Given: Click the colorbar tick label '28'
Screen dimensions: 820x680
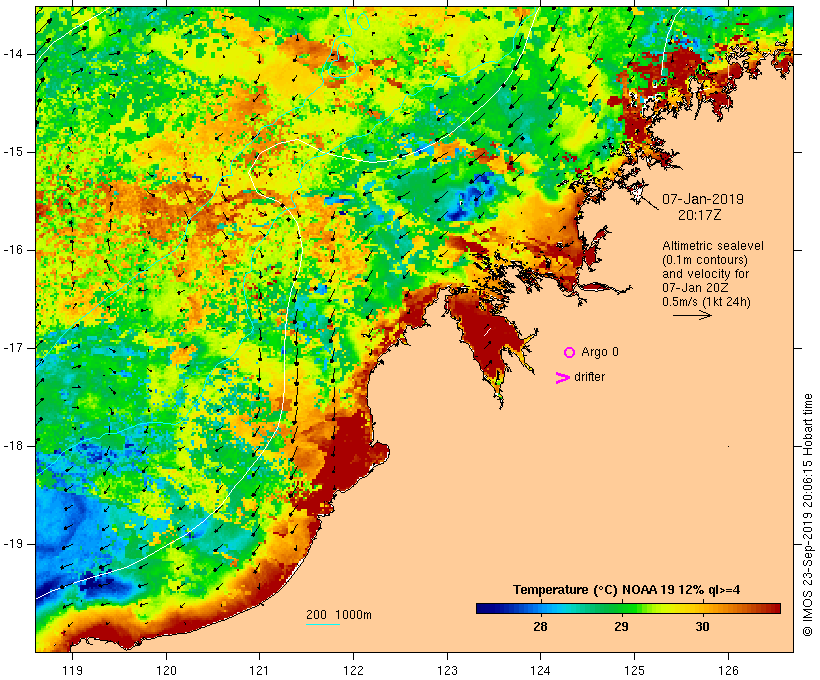Looking at the screenshot, I should pos(540,626).
